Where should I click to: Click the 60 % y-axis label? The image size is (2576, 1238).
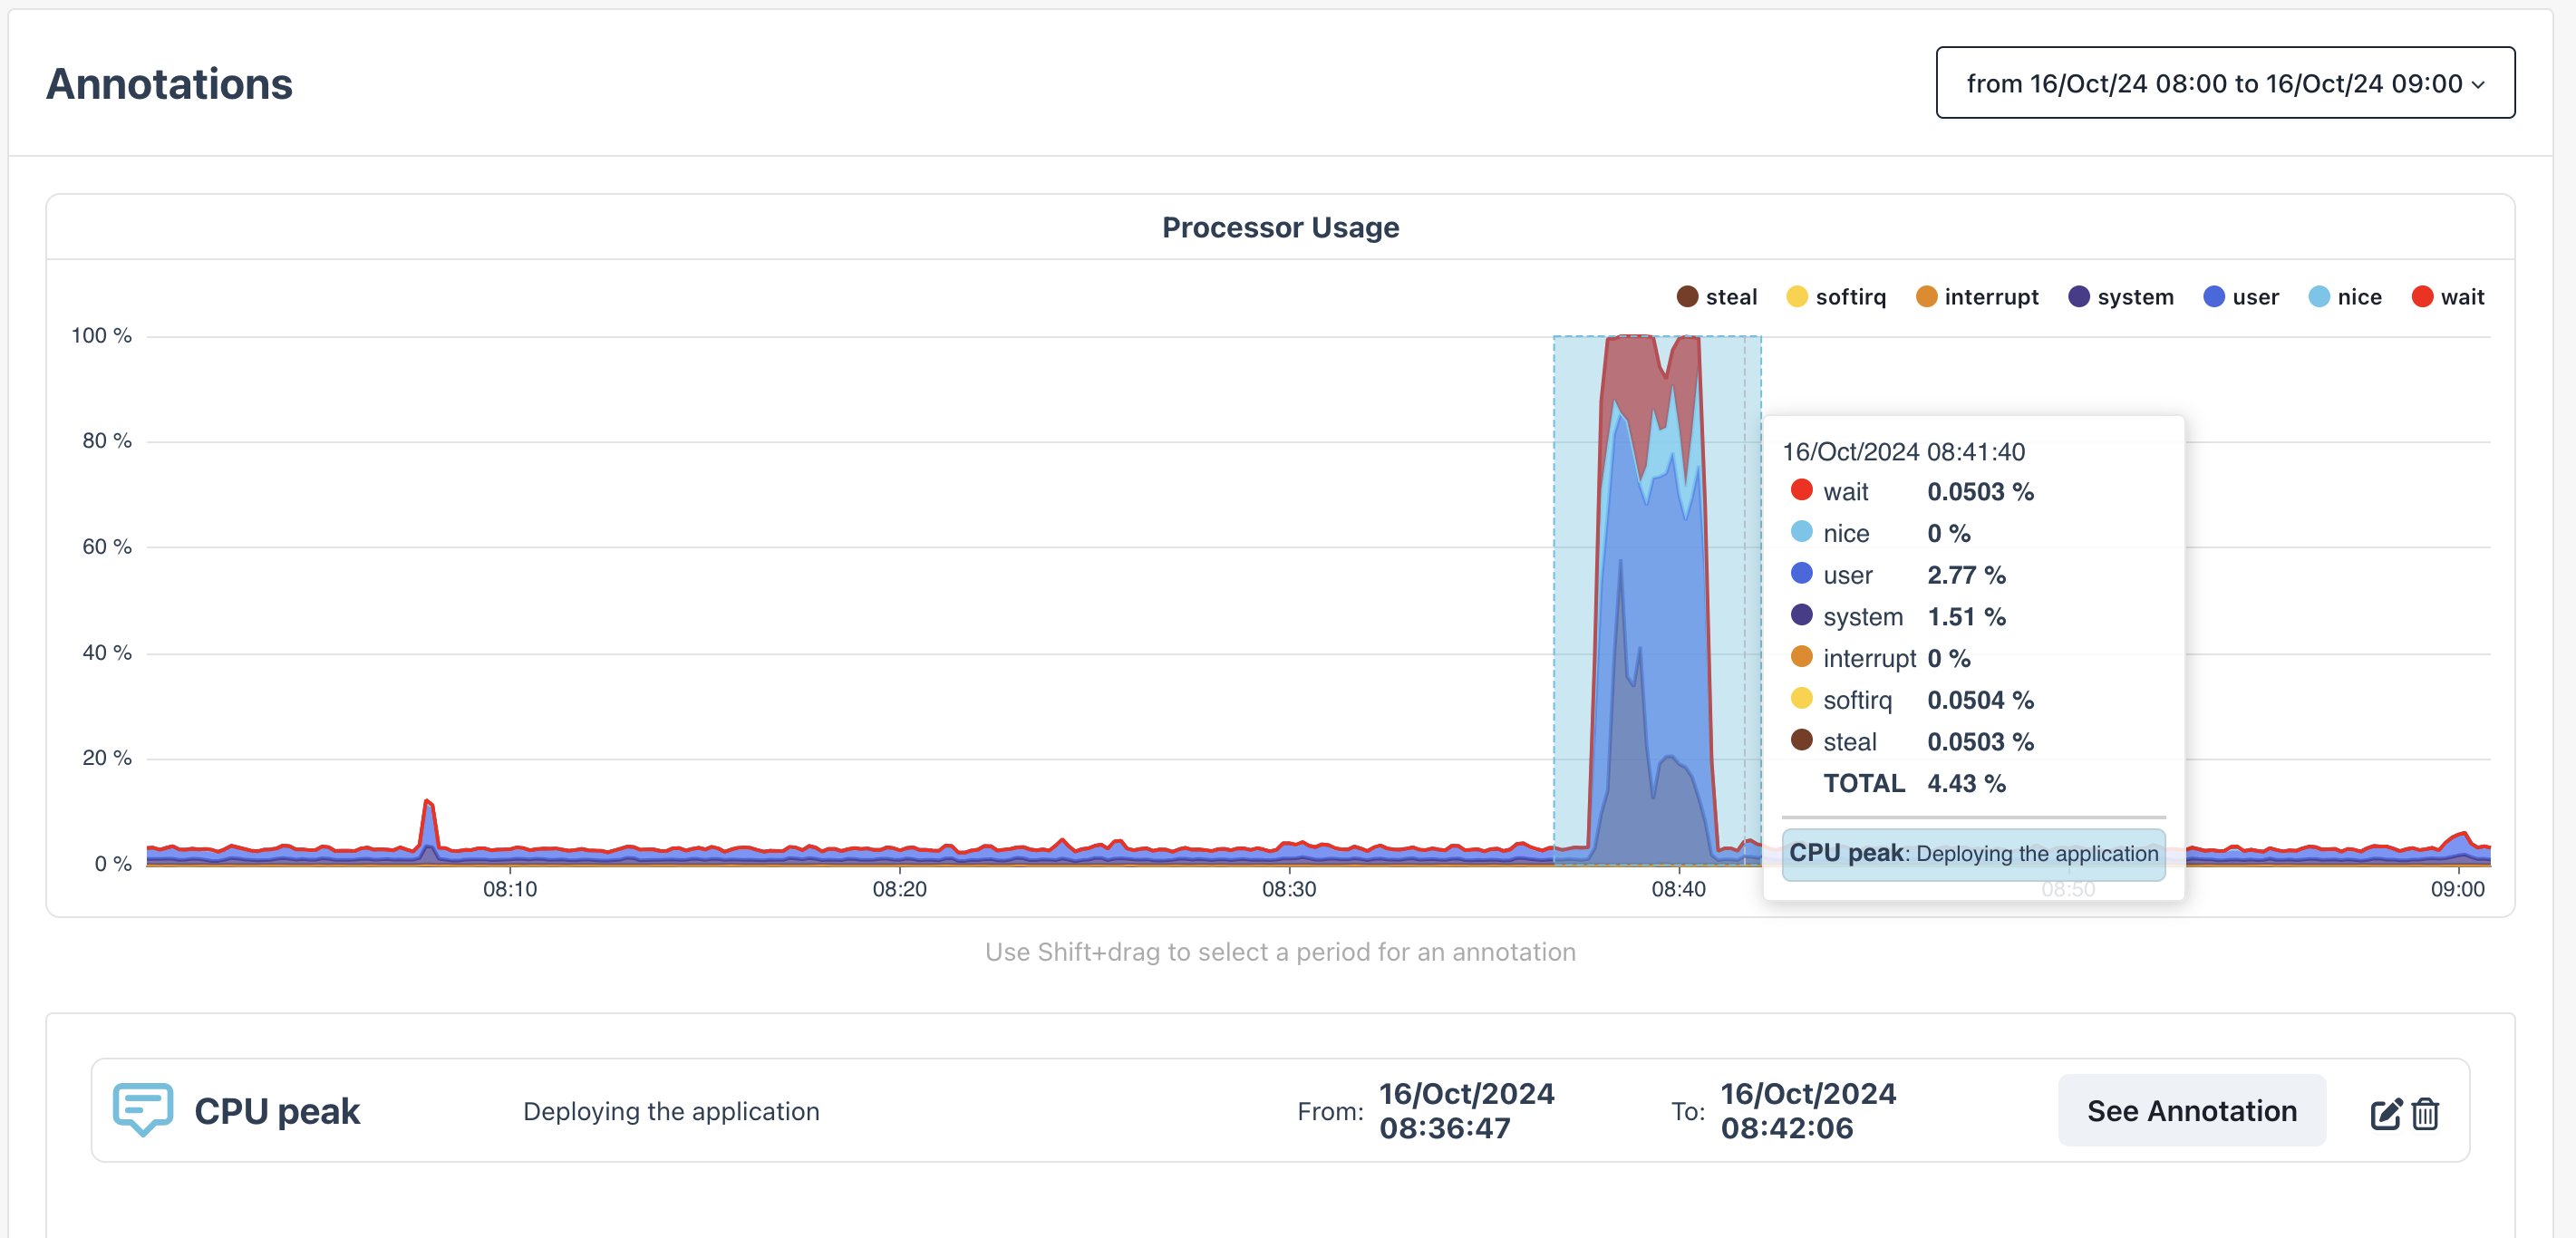pos(107,547)
